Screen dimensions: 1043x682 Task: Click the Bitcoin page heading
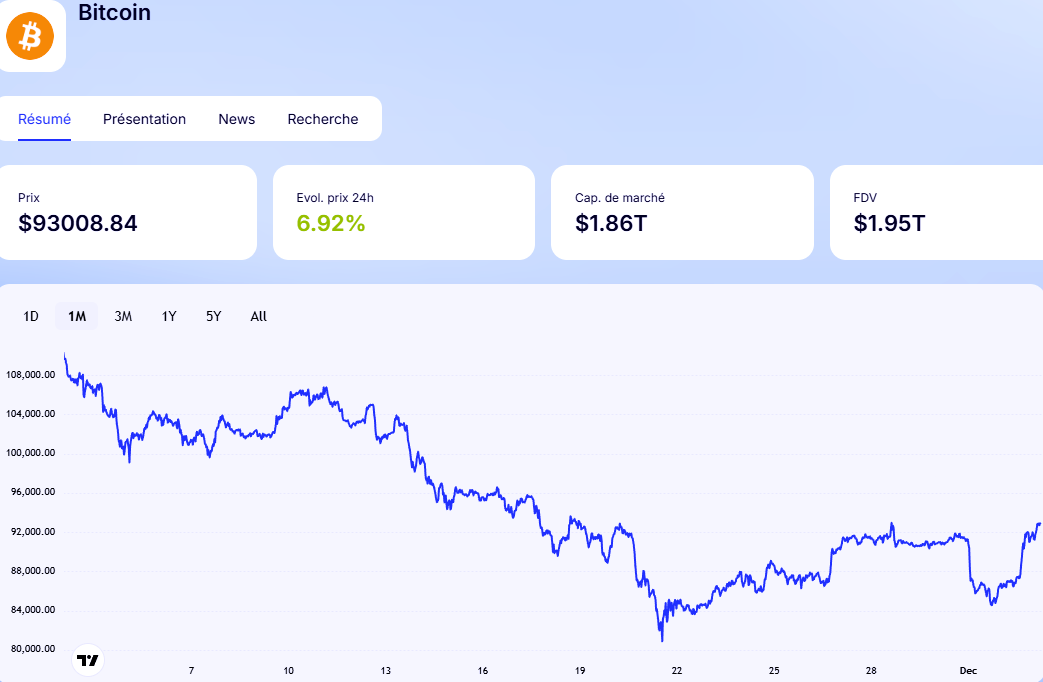pos(114,13)
